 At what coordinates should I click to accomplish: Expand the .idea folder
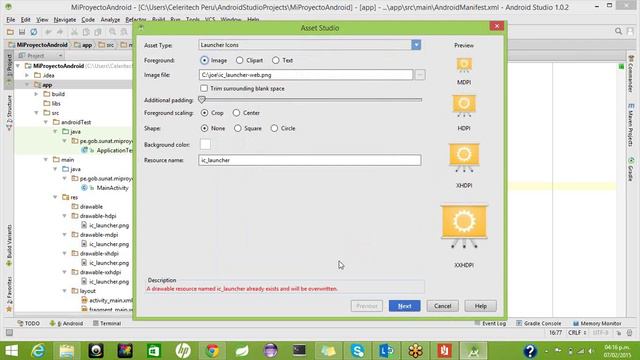point(27,75)
